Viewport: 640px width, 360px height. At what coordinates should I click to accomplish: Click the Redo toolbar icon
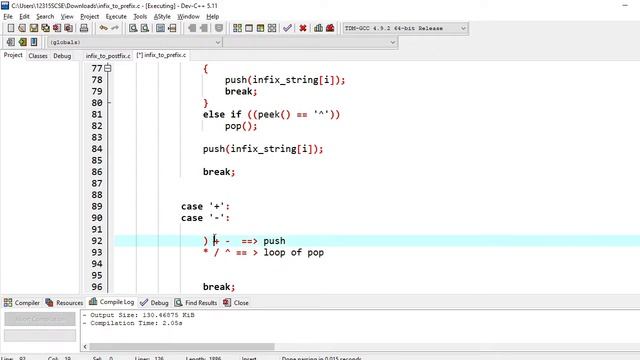[x=115, y=28]
